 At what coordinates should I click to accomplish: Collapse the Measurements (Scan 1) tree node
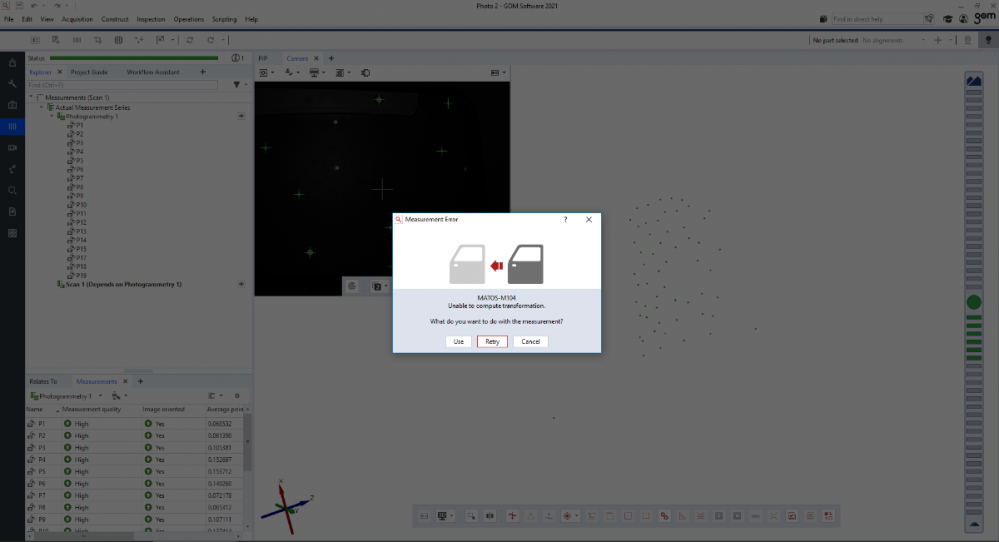point(31,97)
